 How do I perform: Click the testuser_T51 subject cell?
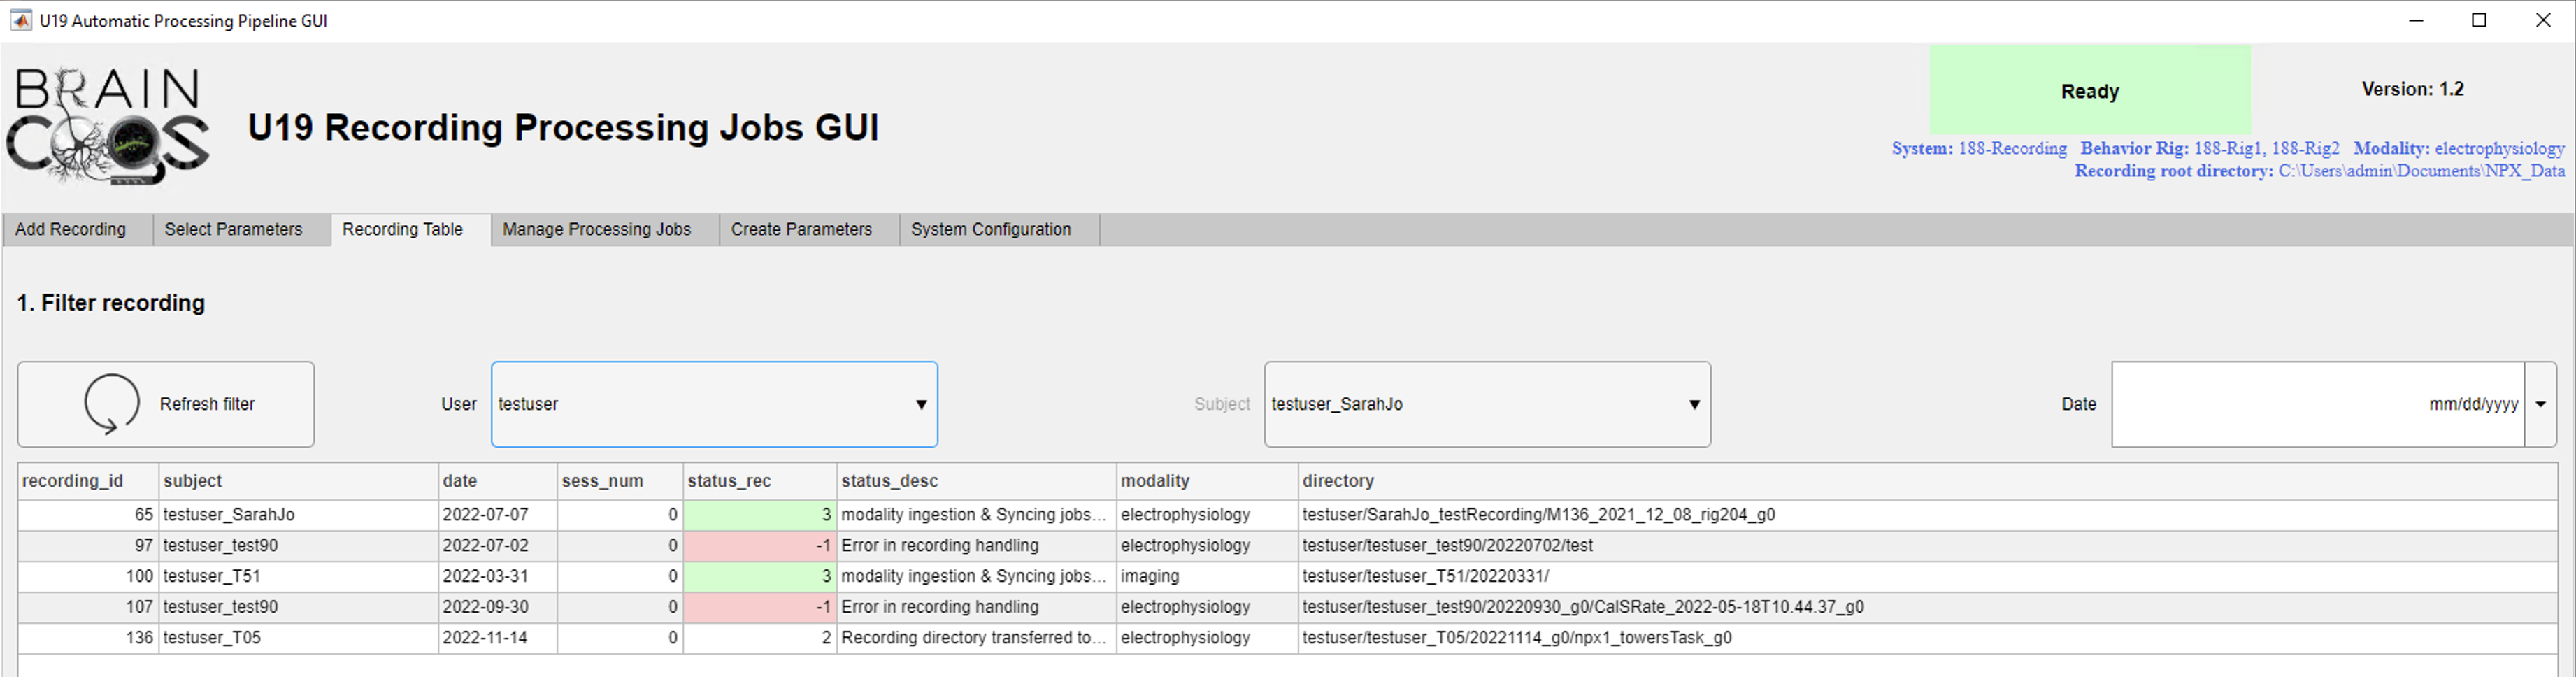(x=298, y=576)
